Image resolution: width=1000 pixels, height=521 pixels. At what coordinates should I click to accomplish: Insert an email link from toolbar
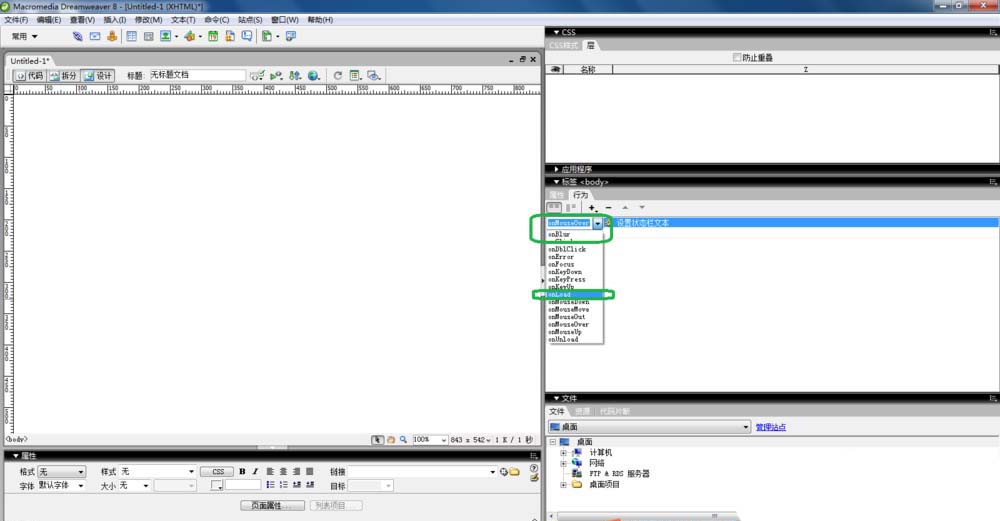[x=95, y=37]
